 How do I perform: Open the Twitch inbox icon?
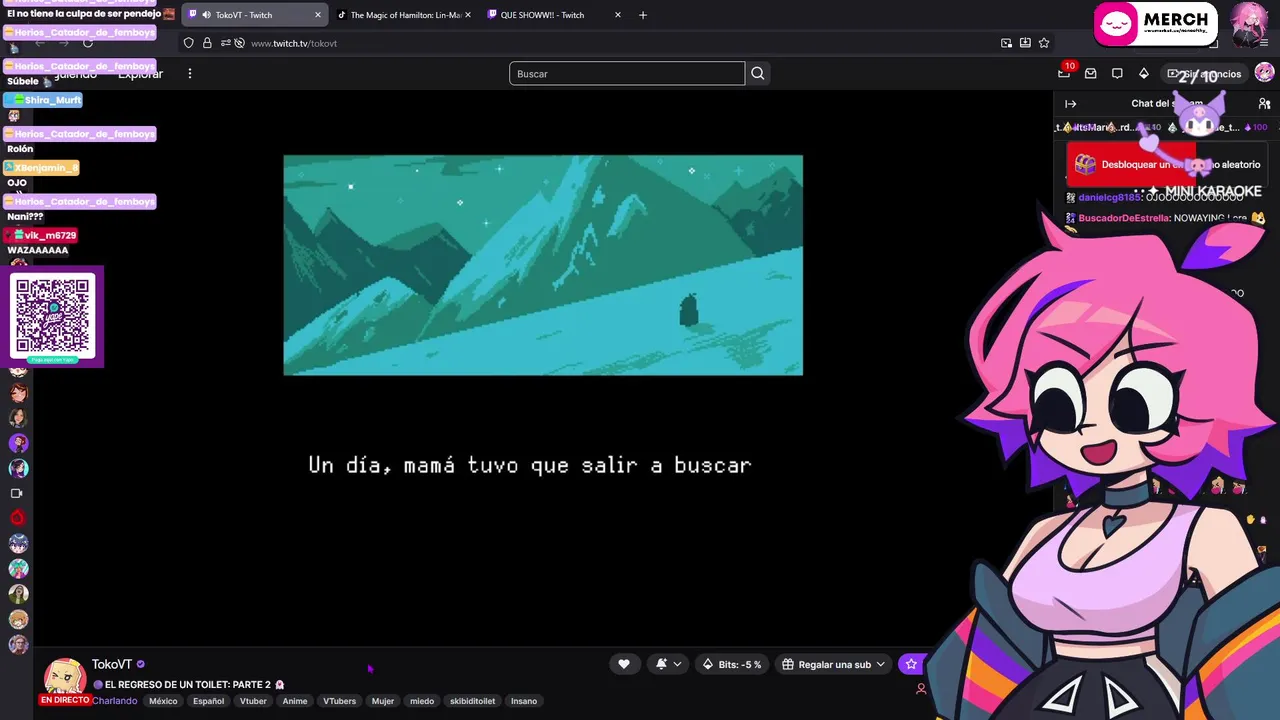(x=1091, y=73)
